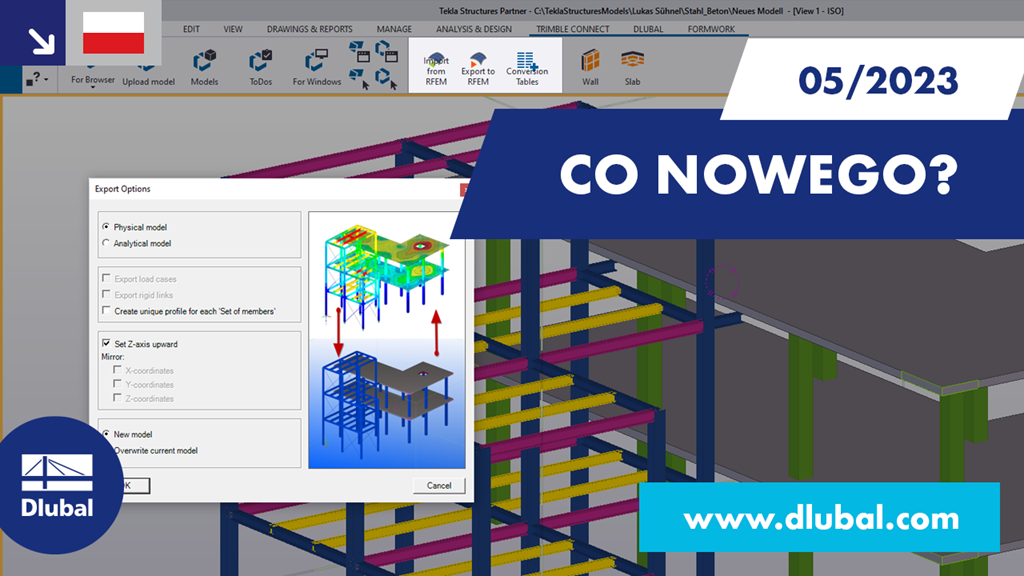The width and height of the screenshot is (1024, 576).
Task: Click the Dlubal logo badge
Action: click(56, 485)
